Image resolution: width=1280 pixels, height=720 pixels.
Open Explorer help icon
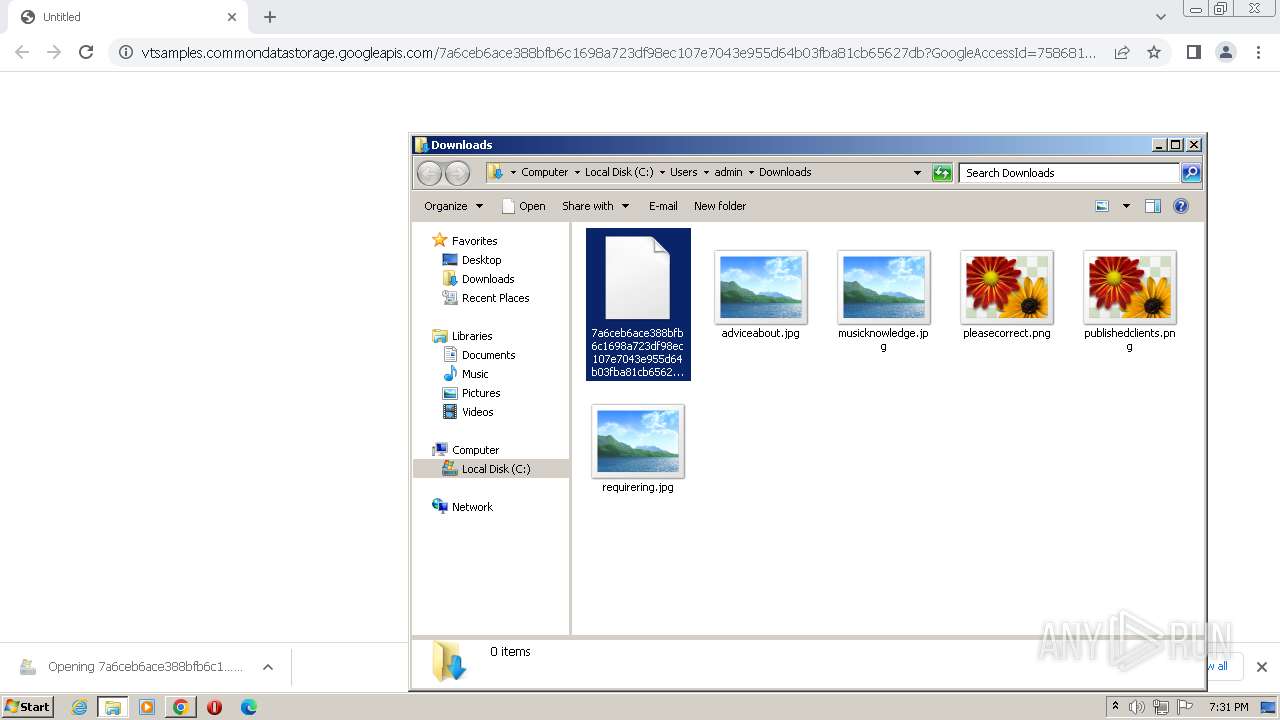click(1181, 206)
